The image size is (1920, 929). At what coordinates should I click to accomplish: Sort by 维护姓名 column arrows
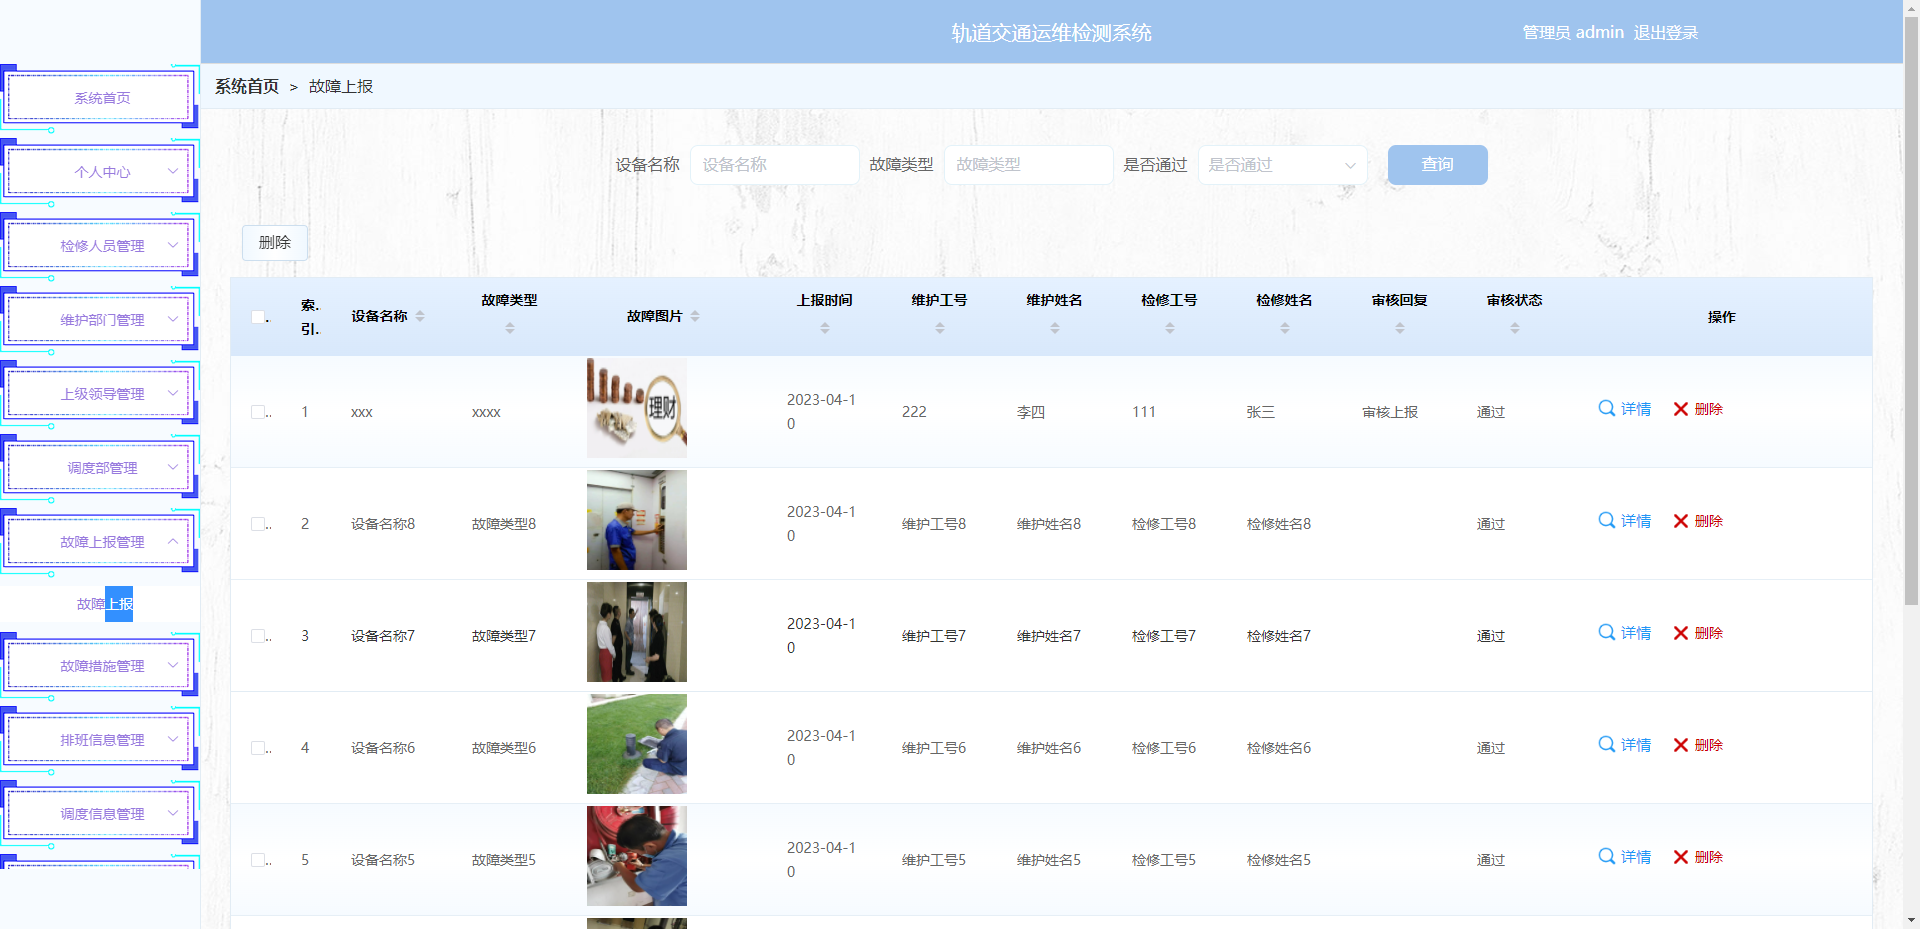pyautogui.click(x=1055, y=328)
